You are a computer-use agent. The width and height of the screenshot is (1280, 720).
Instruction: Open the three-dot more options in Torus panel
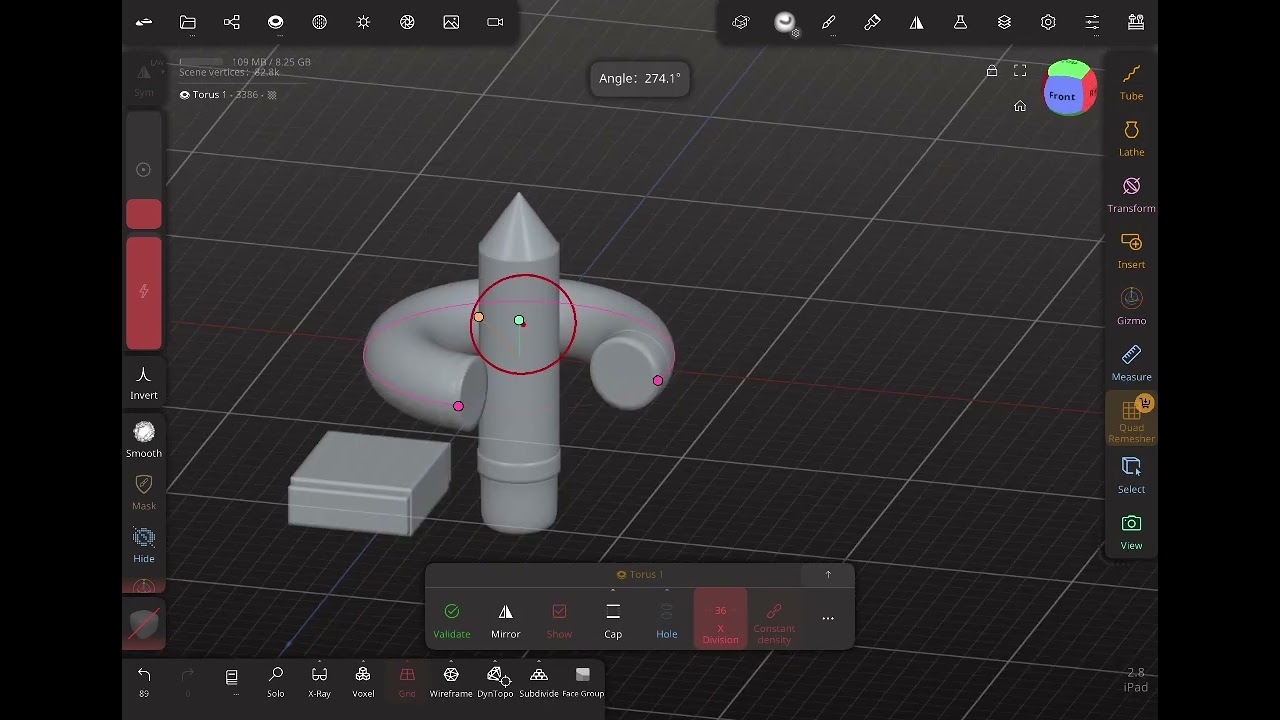828,618
